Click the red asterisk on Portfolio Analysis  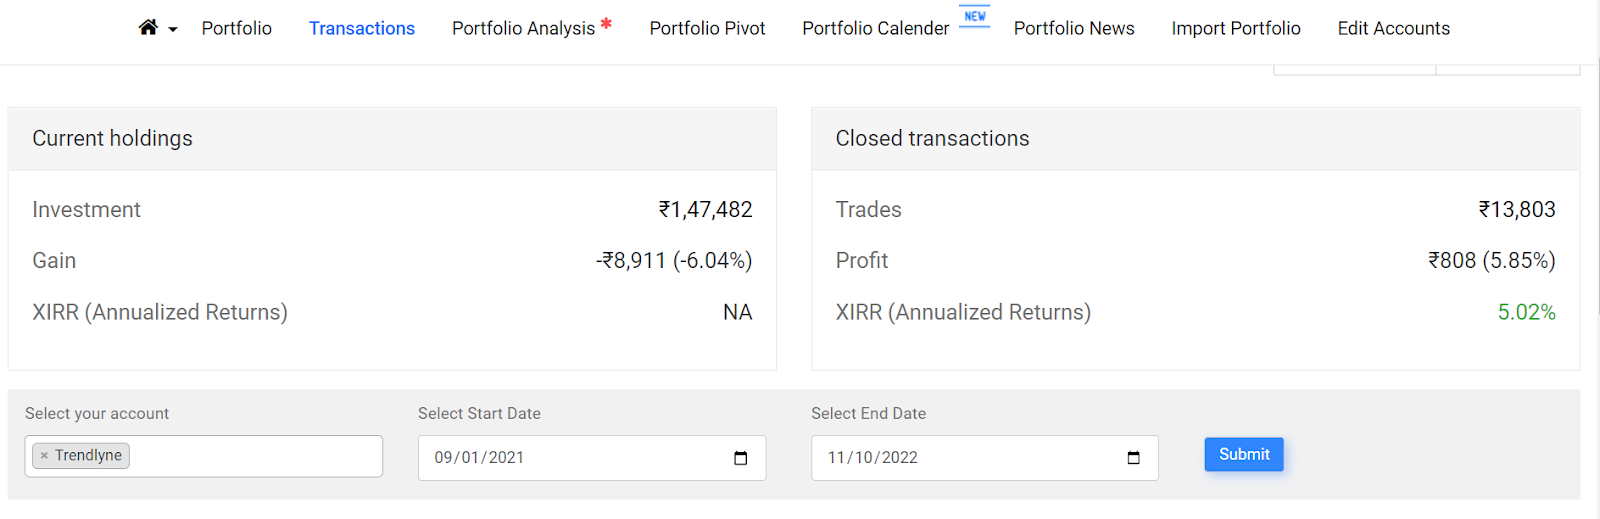point(606,23)
